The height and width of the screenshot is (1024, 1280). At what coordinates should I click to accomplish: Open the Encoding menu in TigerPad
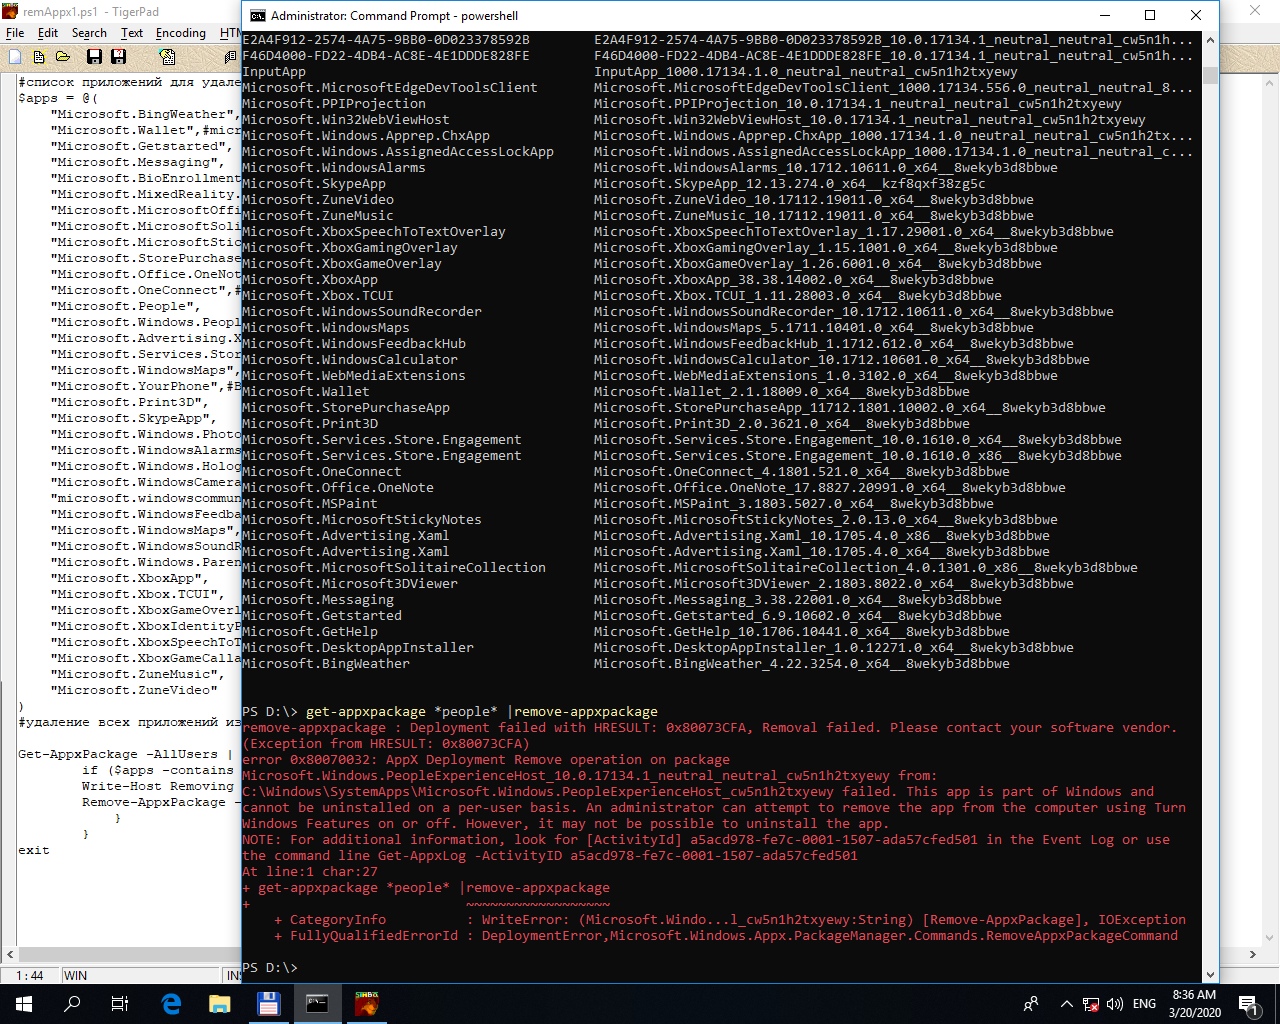pyautogui.click(x=181, y=33)
